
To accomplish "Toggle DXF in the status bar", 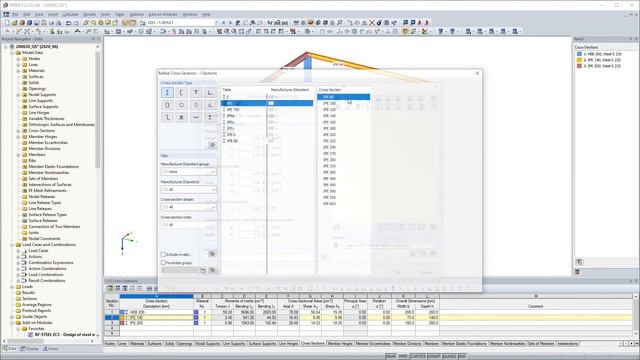I will pos(462,356).
